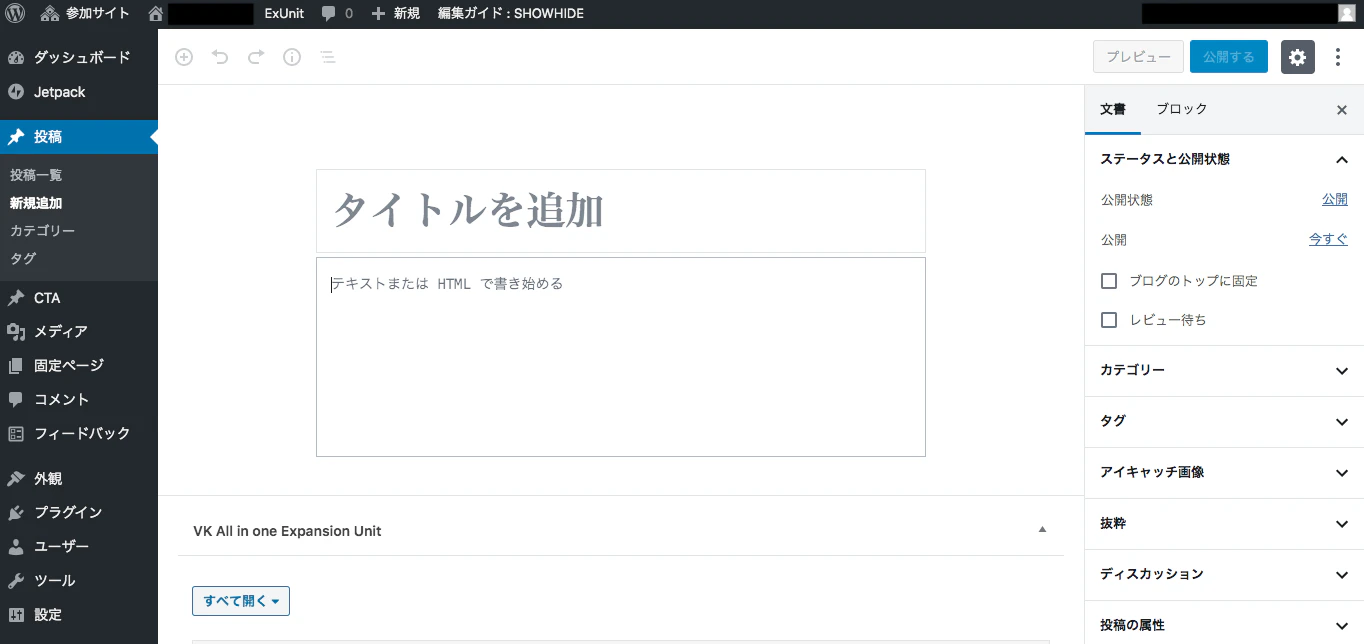Collapse VK All in one Expansion Unit metabox
Screen dimensions: 1364x644
pos(1042,530)
